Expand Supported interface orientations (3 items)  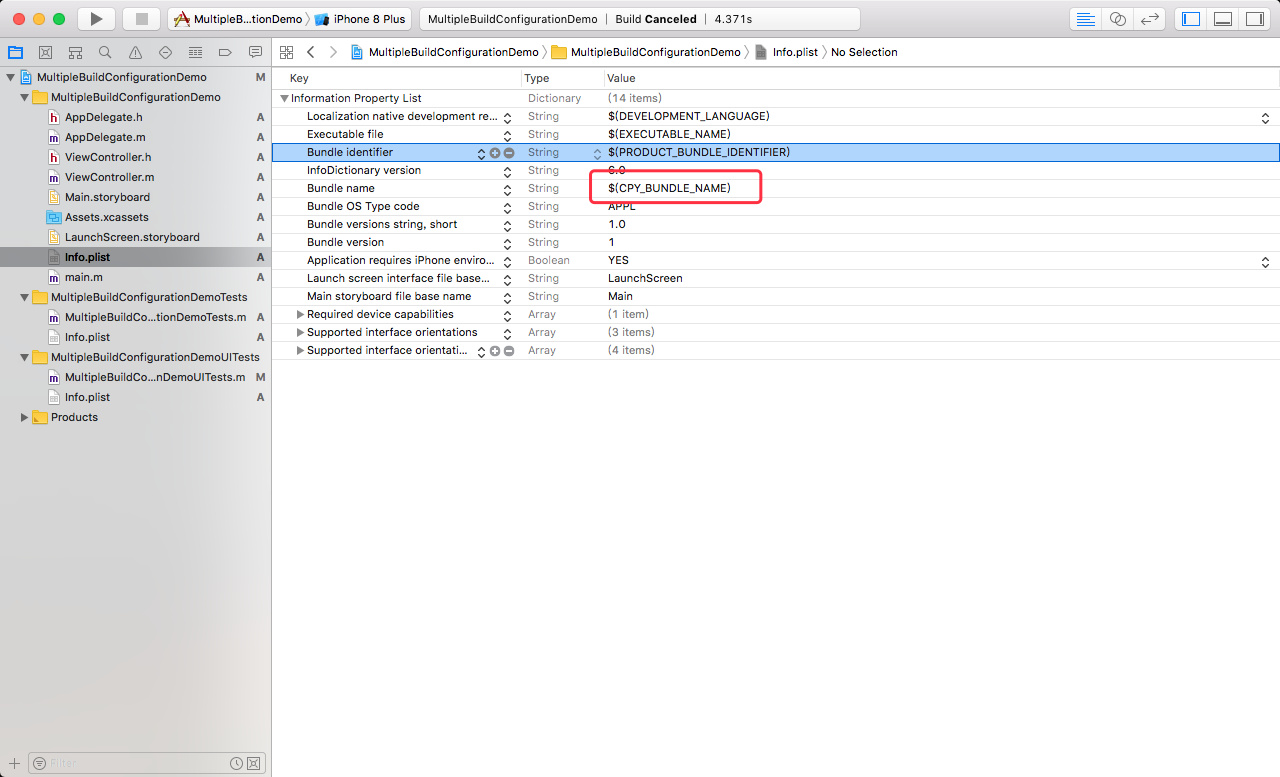300,332
